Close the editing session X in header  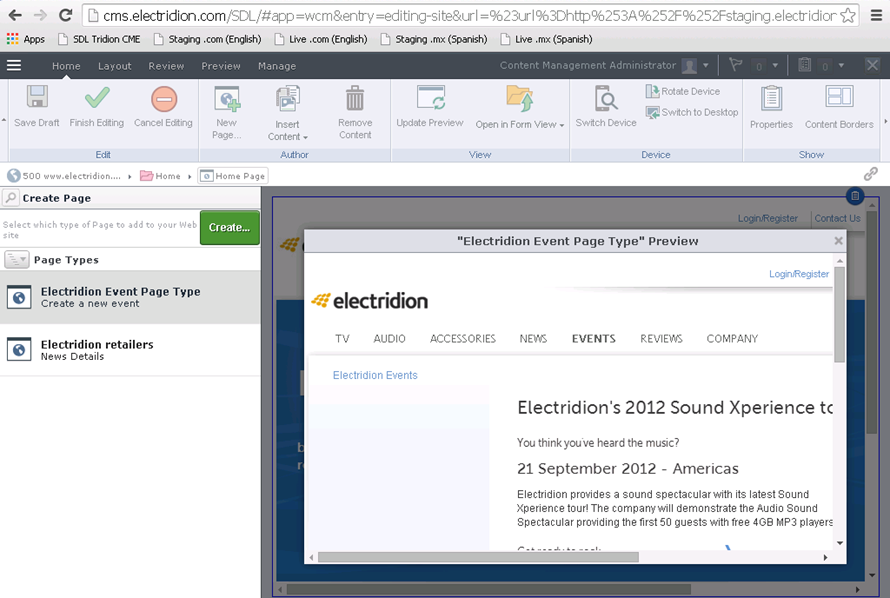(x=872, y=65)
